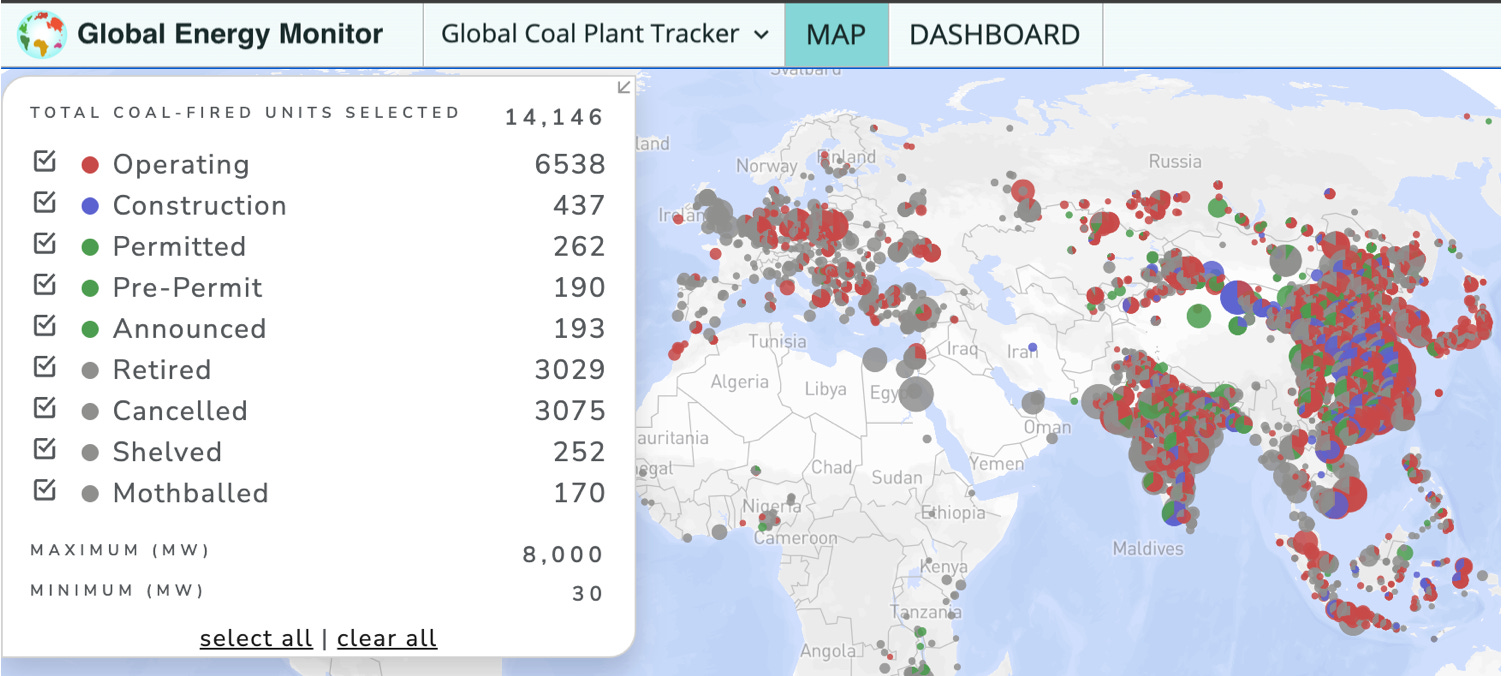Click the Ethiopia label on the map
Screen dimensions: 1504x676
tap(954, 513)
